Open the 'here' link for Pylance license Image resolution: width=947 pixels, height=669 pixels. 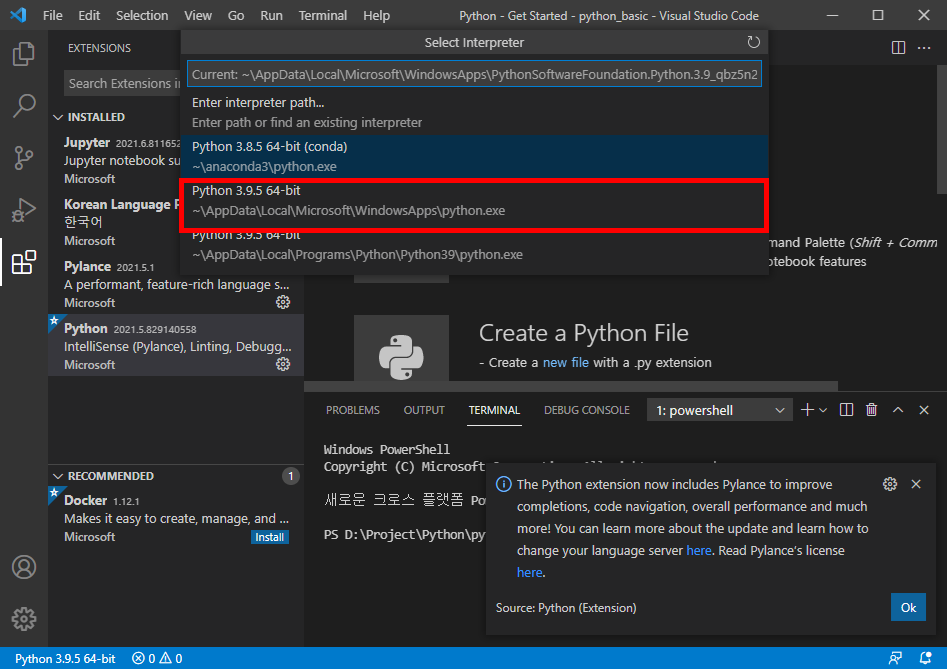pos(530,572)
